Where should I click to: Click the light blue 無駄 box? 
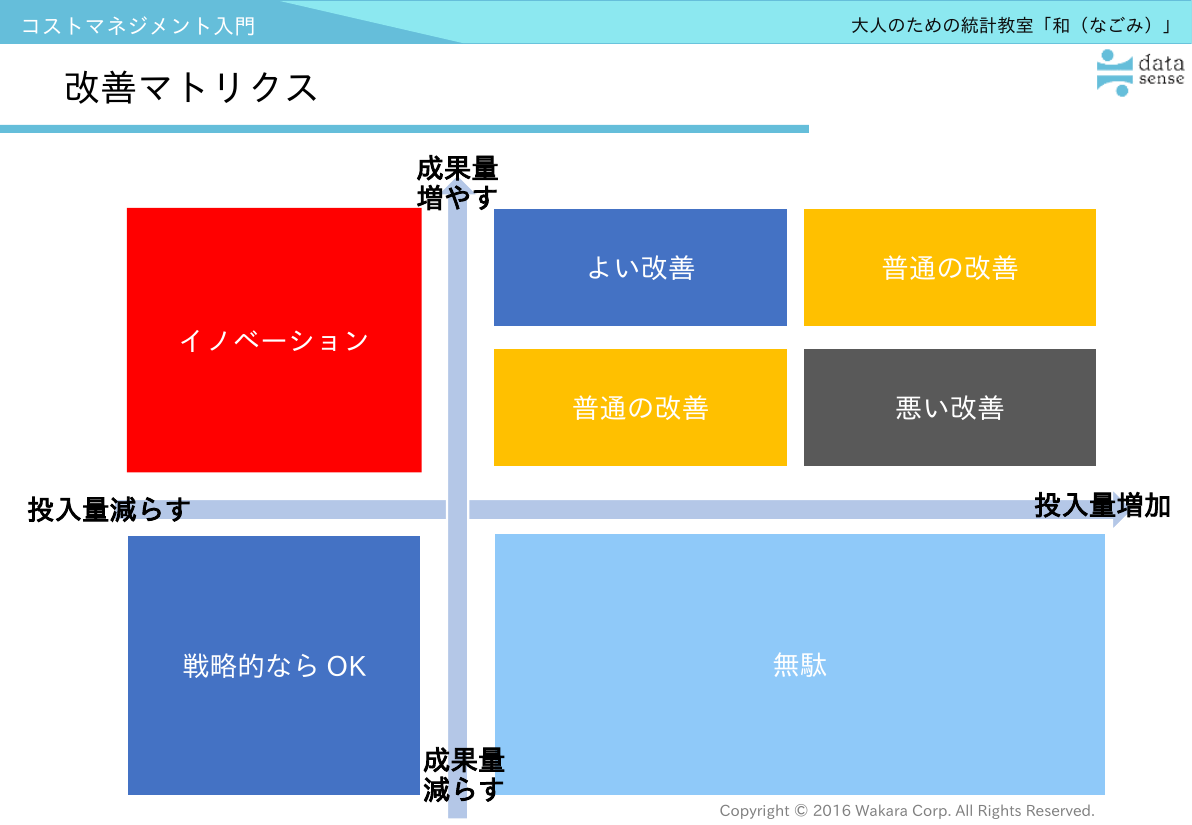click(x=800, y=665)
